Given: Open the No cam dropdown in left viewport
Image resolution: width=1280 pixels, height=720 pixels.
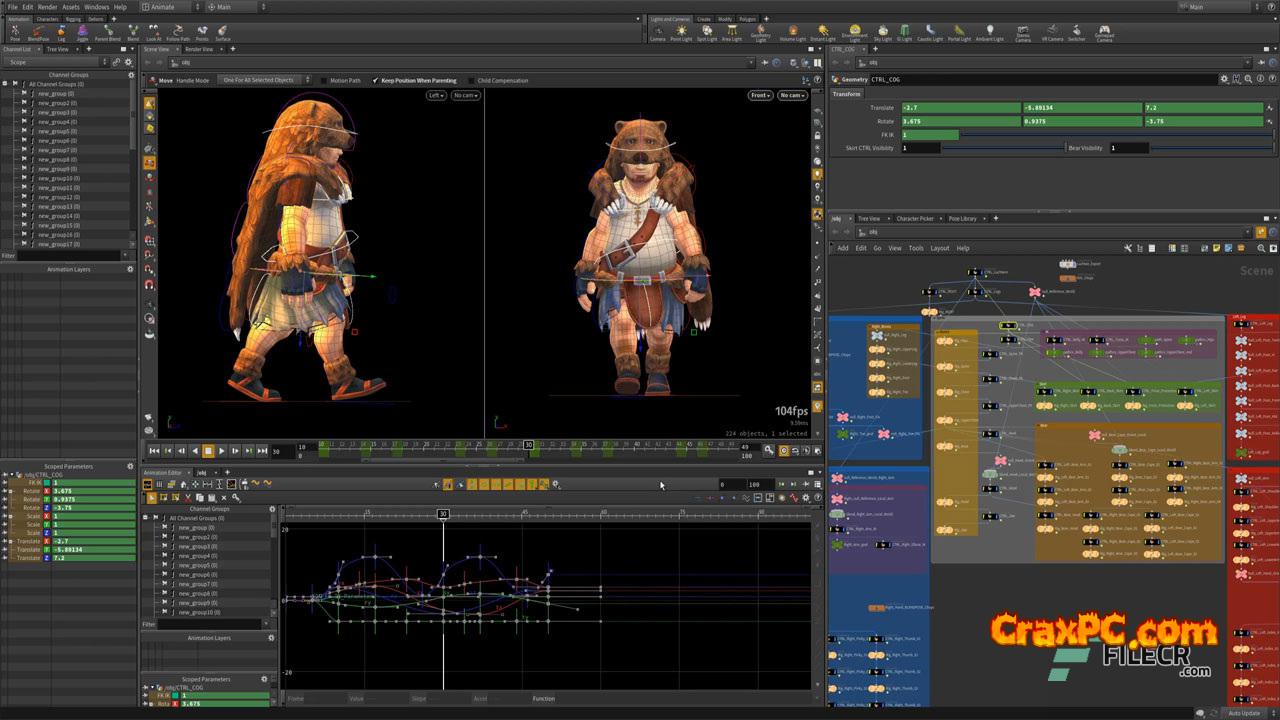Looking at the screenshot, I should (x=466, y=95).
